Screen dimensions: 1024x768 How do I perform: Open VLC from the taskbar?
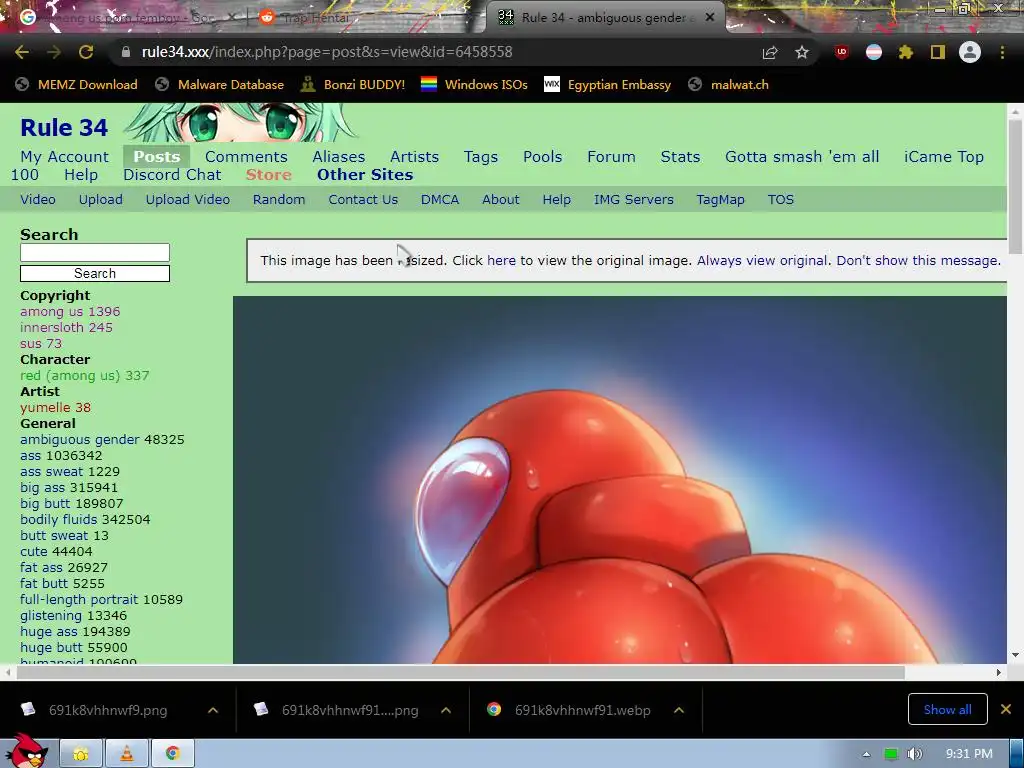pyautogui.click(x=127, y=754)
